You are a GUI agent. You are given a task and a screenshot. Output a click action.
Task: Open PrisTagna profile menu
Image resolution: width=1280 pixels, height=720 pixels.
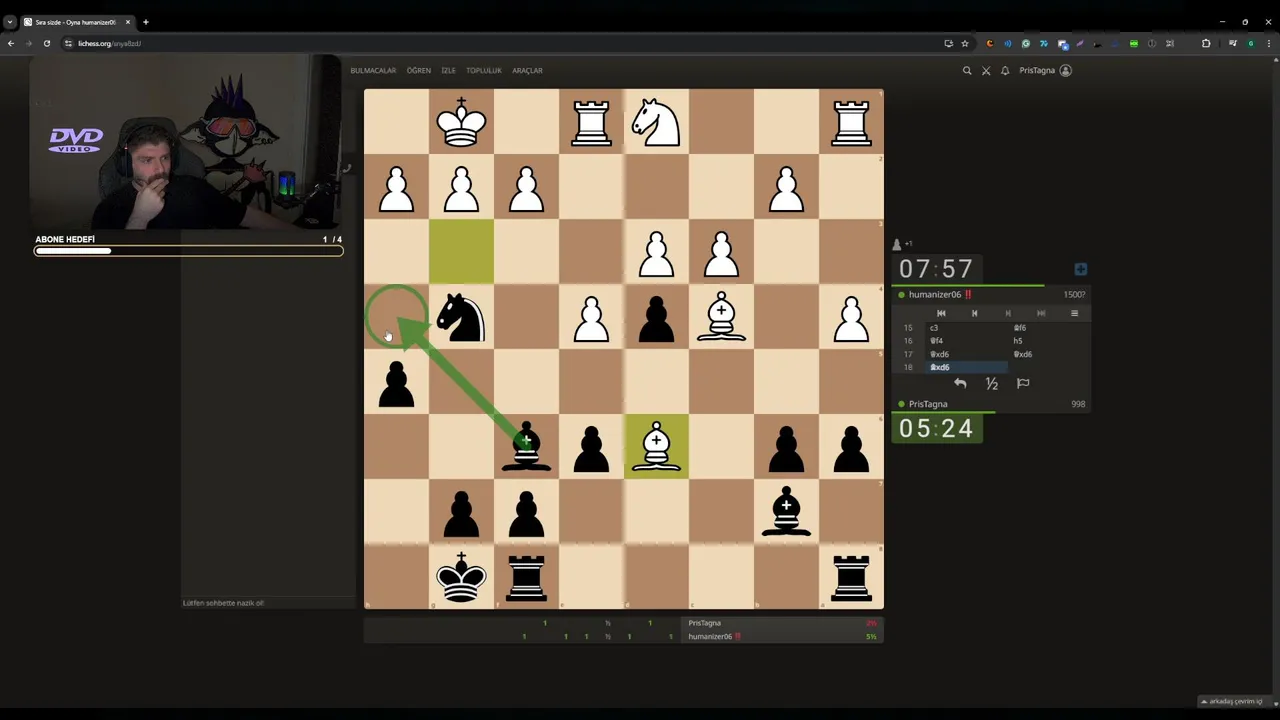click(x=1045, y=70)
